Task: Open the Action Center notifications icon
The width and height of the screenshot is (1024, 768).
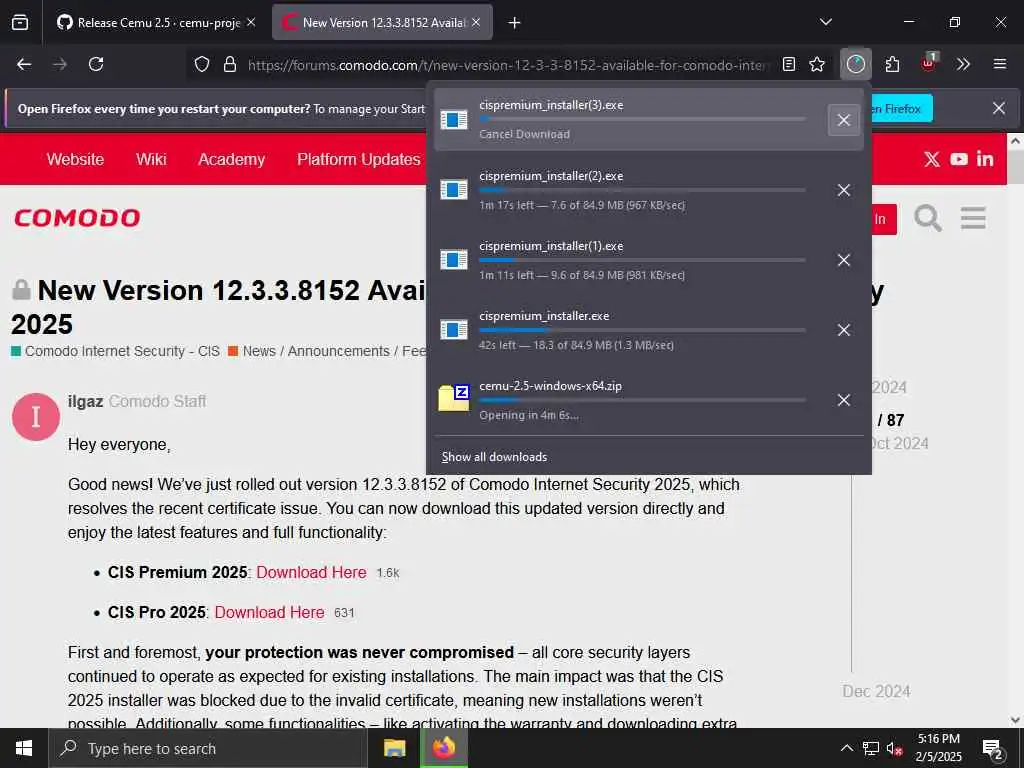Action: coord(993,749)
